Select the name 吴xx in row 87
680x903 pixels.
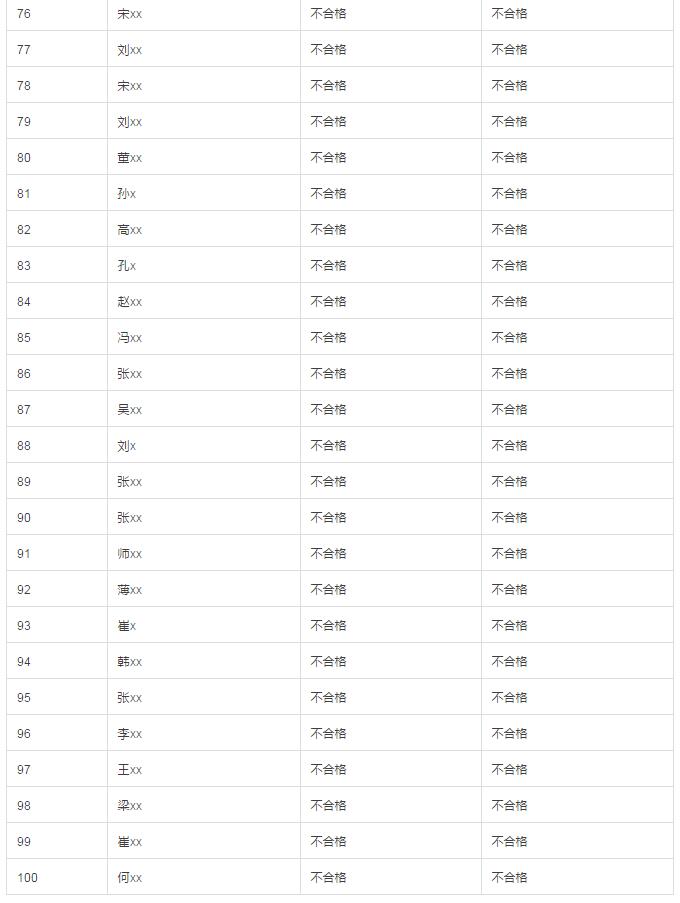click(130, 410)
